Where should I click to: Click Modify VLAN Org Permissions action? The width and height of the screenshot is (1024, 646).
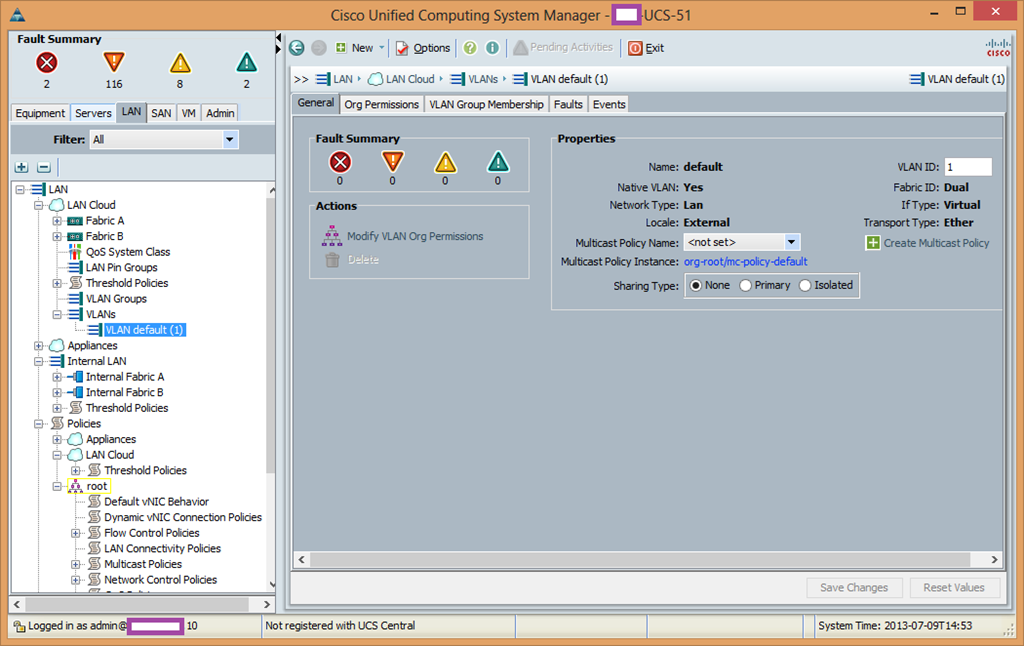414,237
